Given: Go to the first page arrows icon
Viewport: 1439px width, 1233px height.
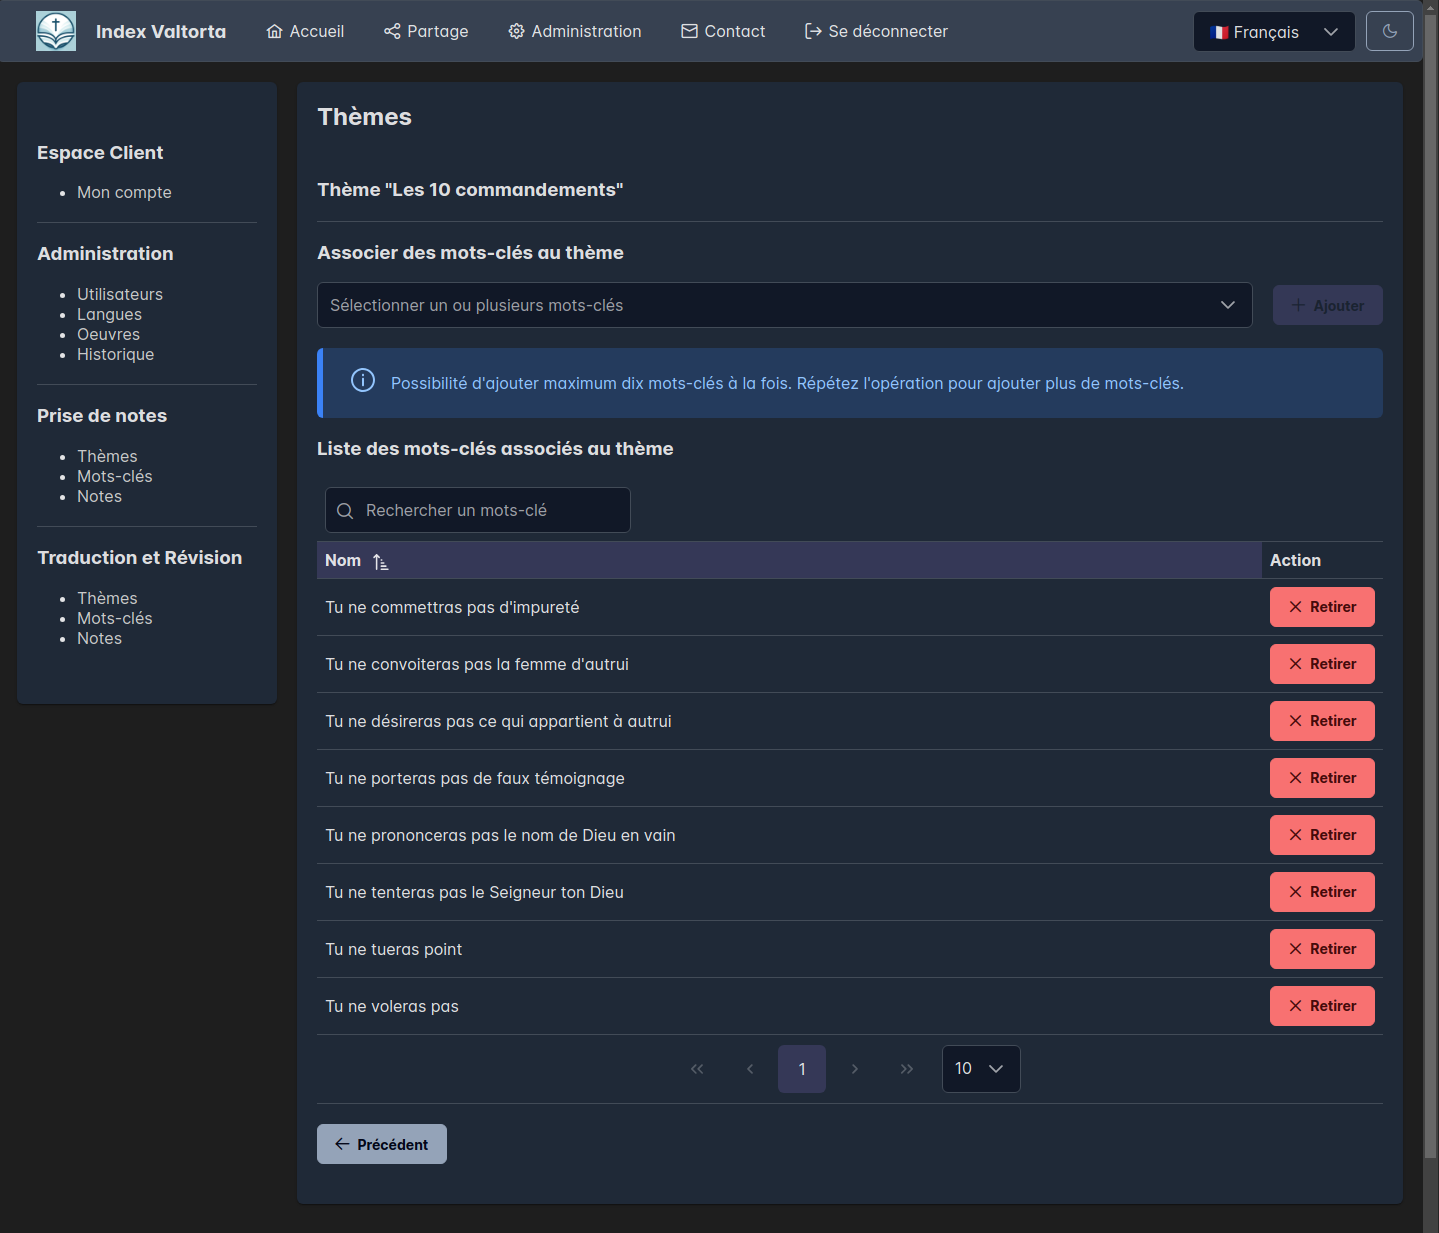Looking at the screenshot, I should pyautogui.click(x=697, y=1069).
